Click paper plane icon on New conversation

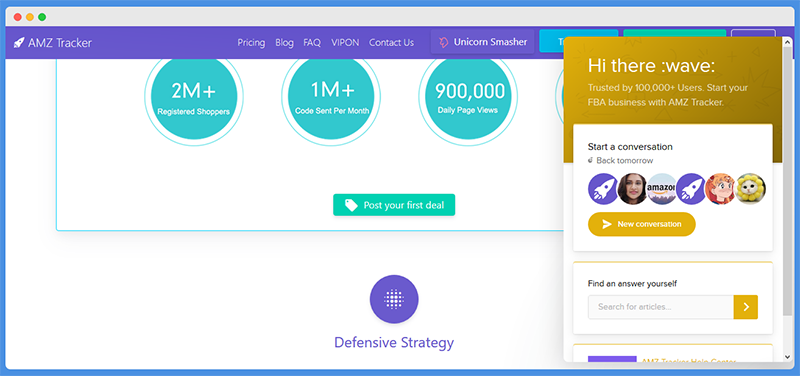tap(607, 224)
